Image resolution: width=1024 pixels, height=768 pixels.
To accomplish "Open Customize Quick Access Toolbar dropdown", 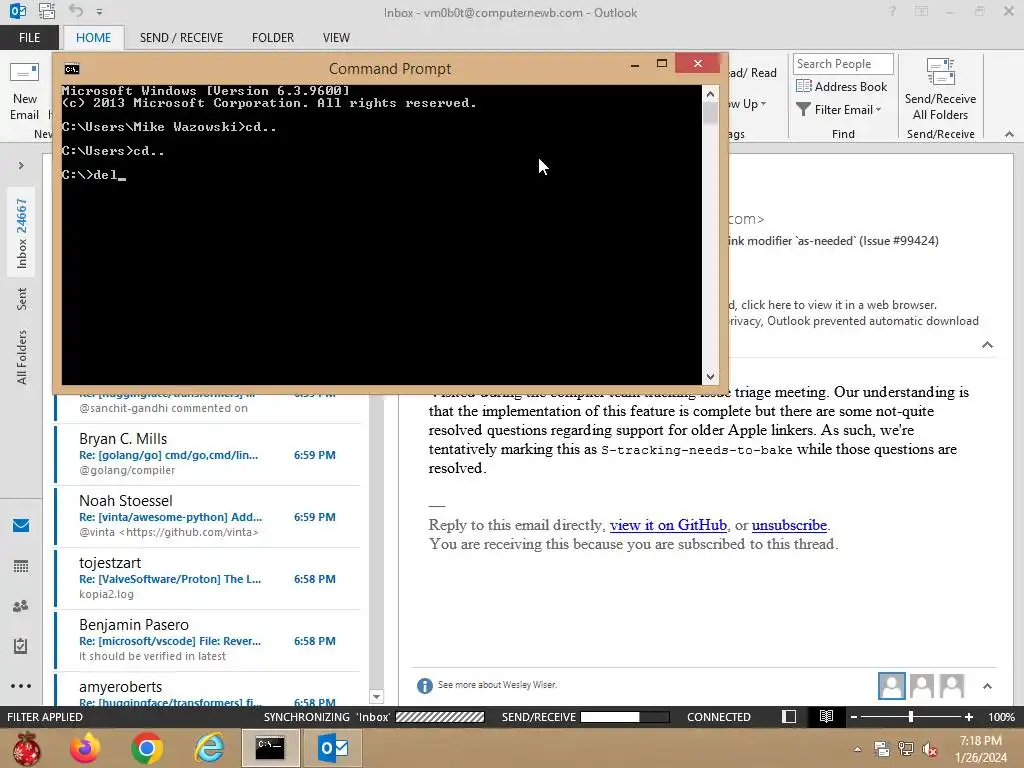I will tap(99, 12).
